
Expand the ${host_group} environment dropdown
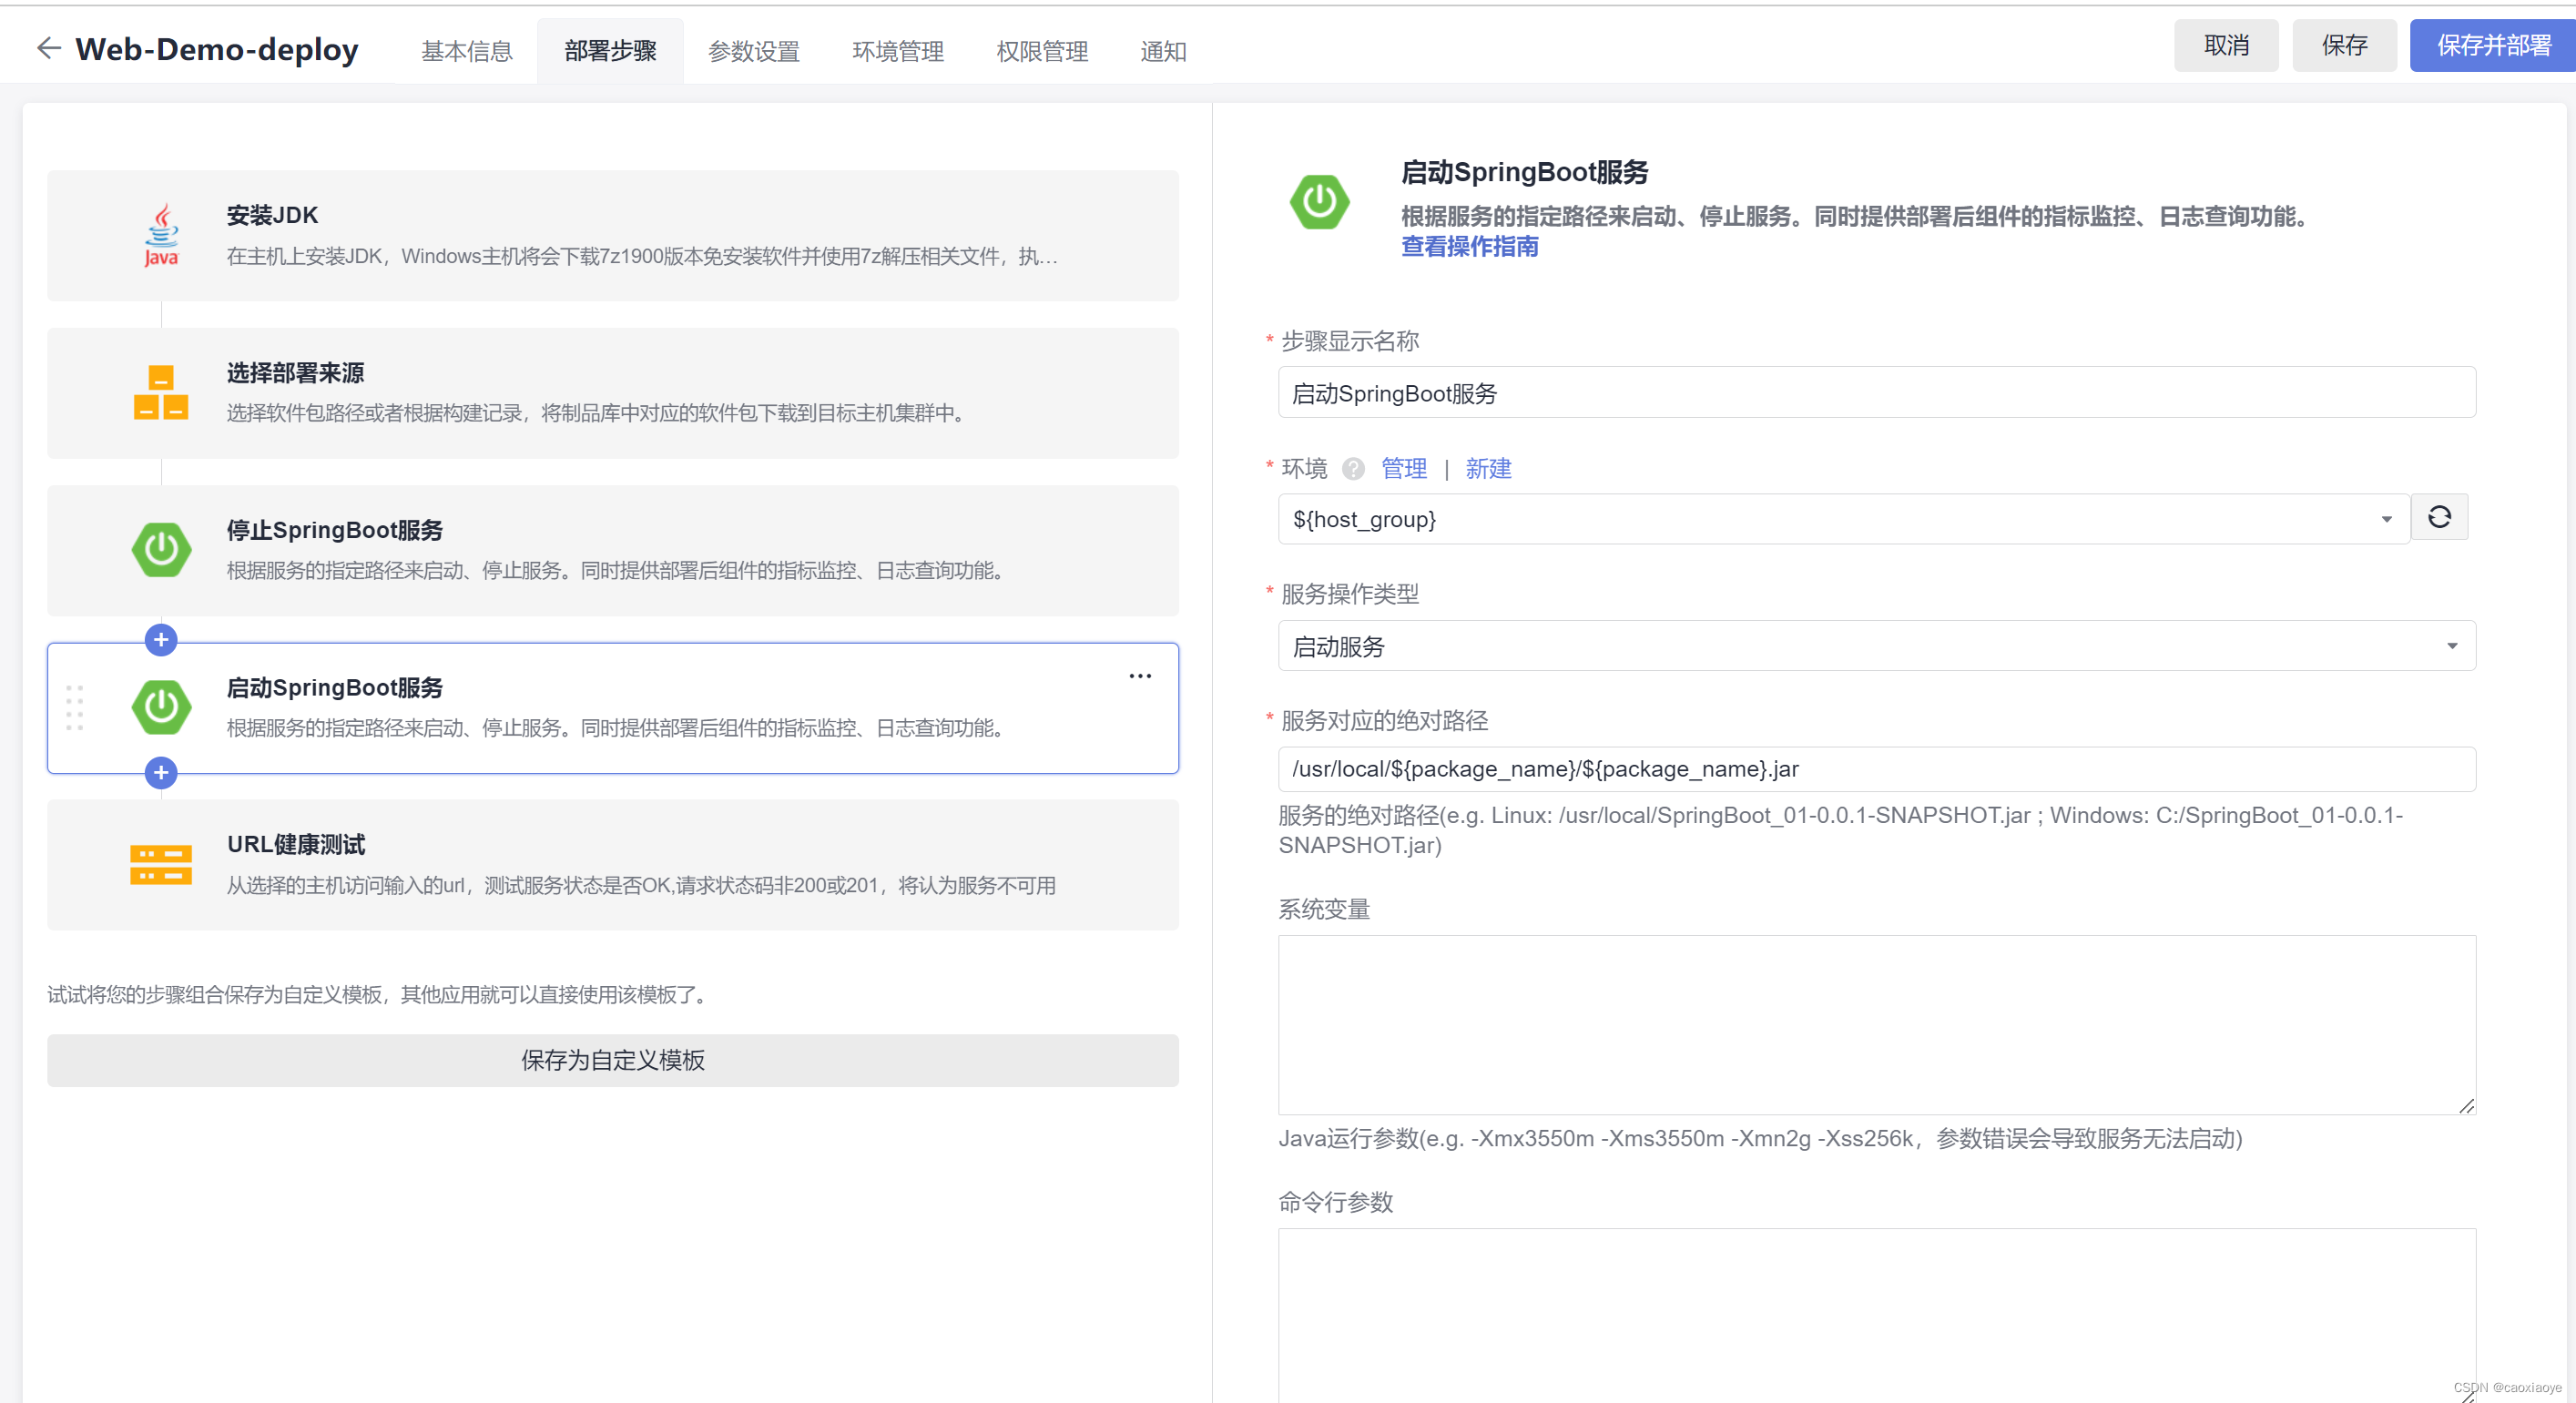[2385, 519]
